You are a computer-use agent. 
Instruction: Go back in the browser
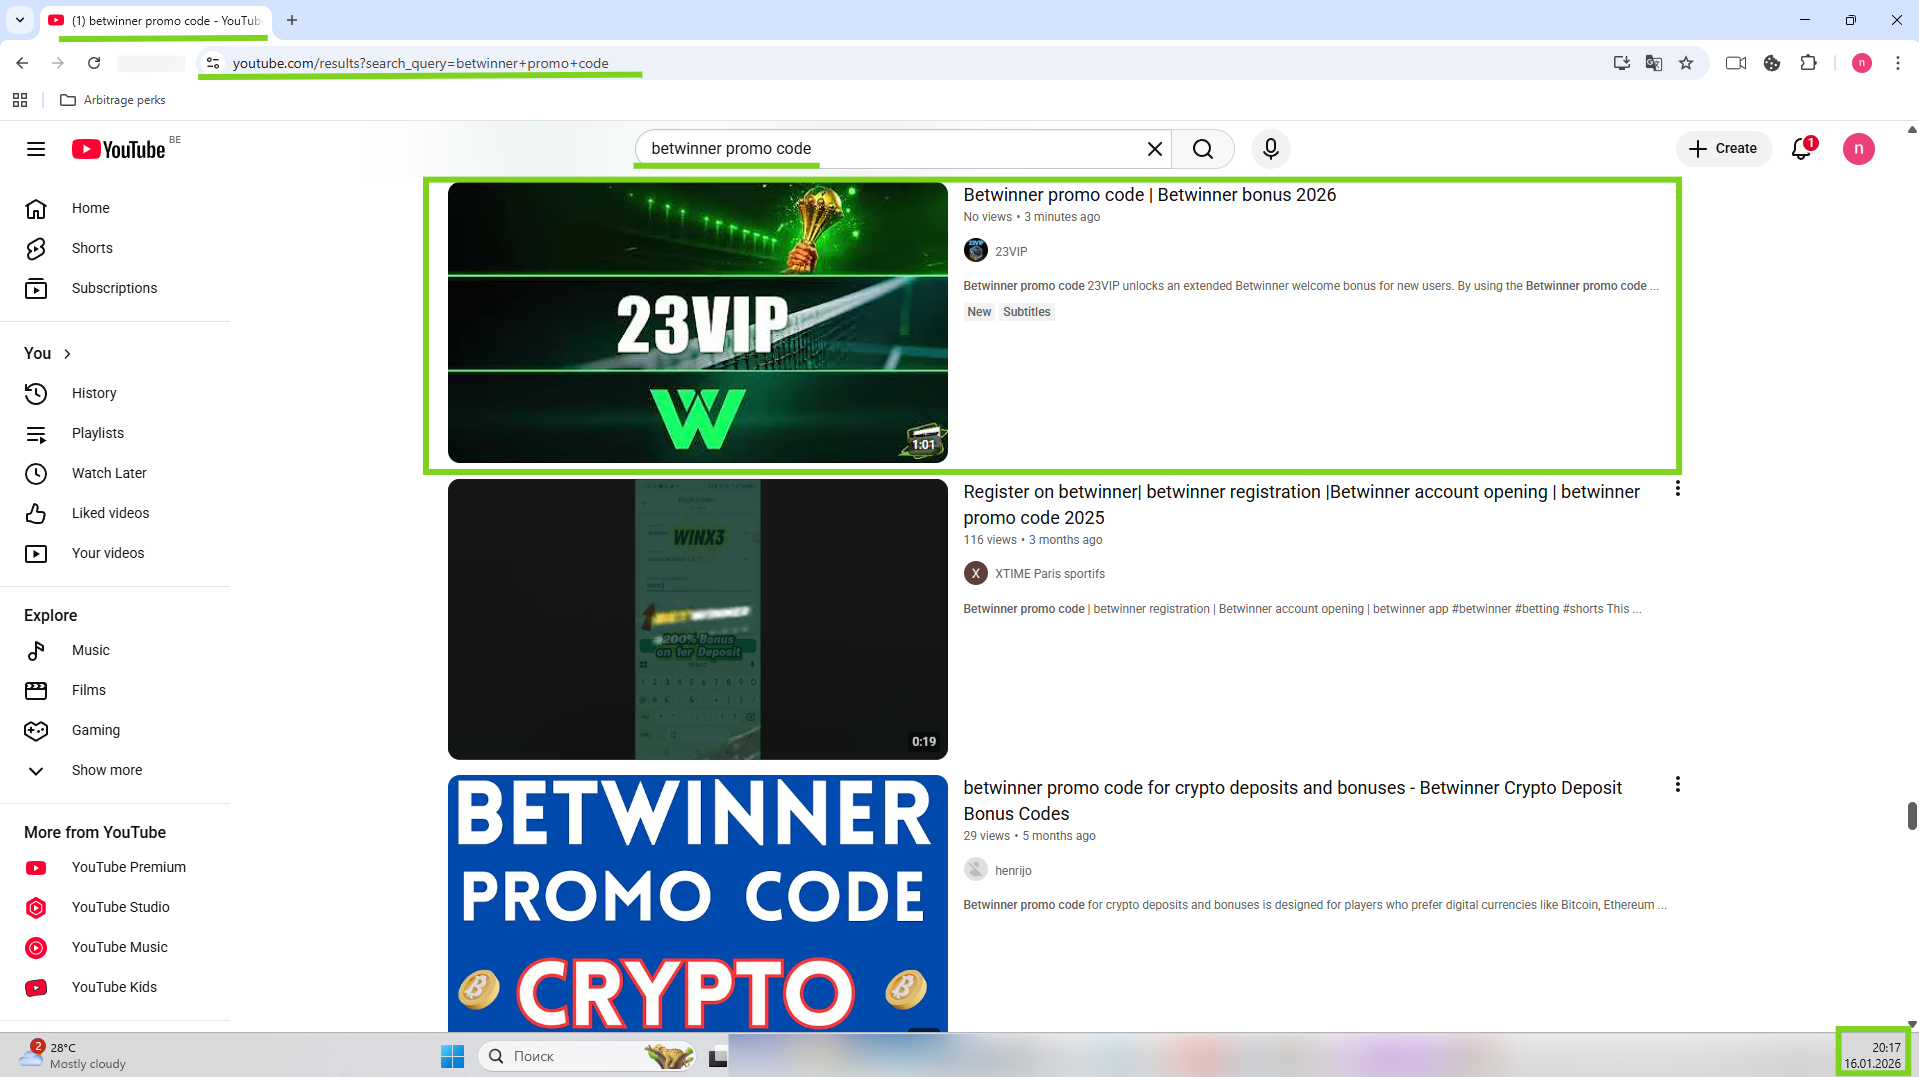22,63
